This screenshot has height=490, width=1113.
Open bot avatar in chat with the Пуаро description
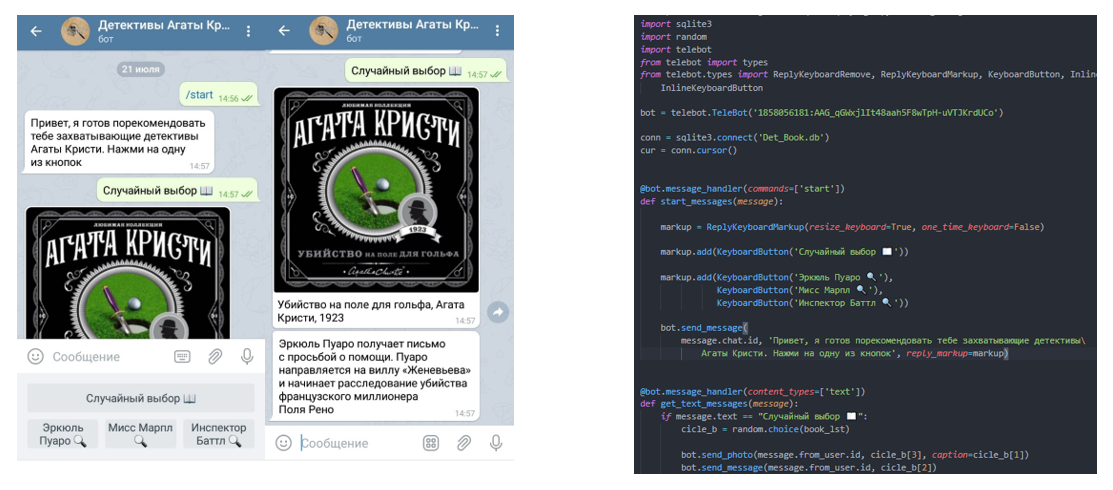pos(324,31)
